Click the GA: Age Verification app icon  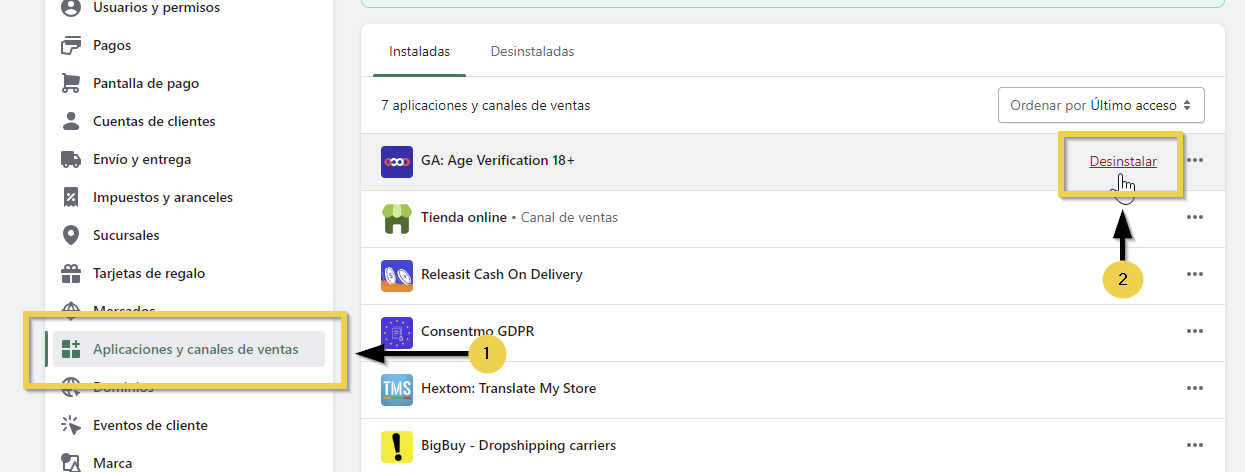[397, 161]
